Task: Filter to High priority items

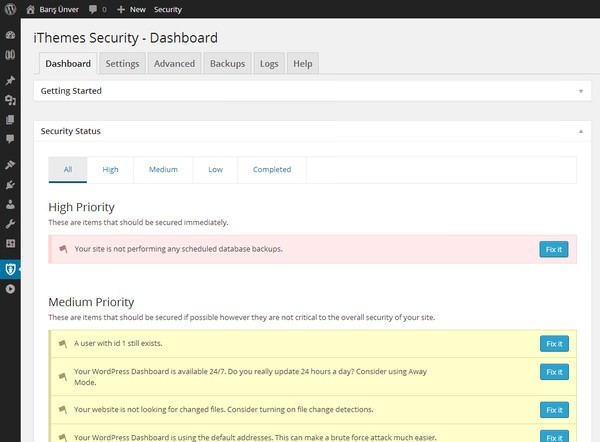Action: [x=110, y=170]
